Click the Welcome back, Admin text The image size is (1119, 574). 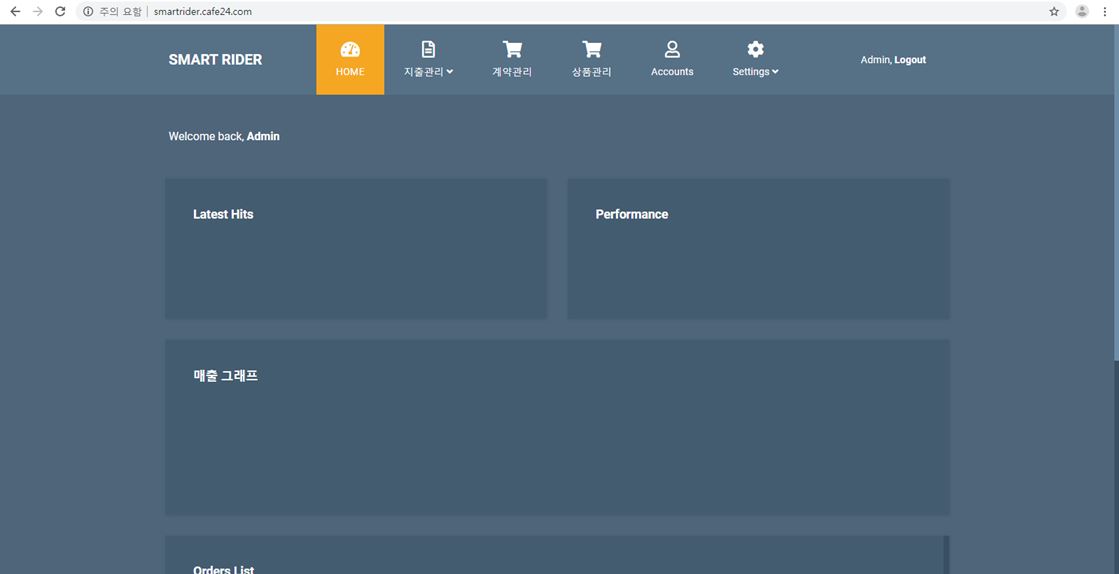(x=224, y=136)
